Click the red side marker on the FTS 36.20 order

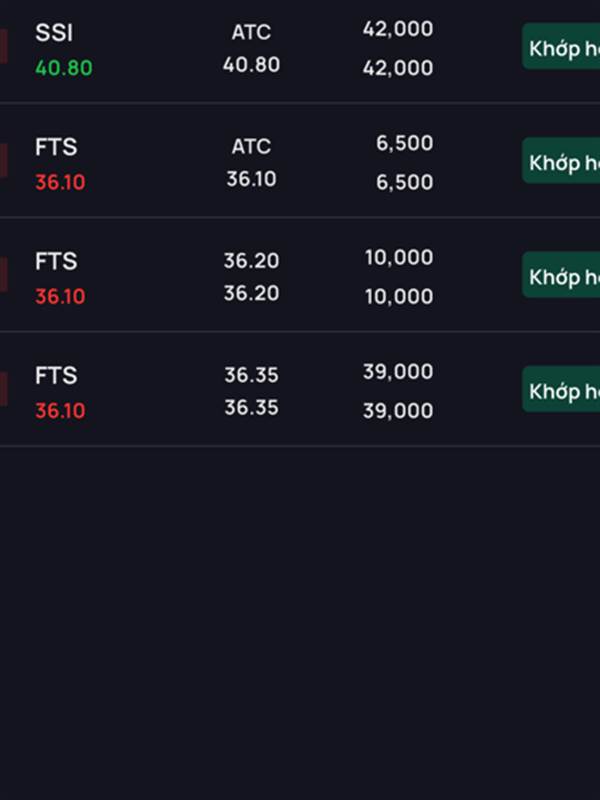pyautogui.click(x=4, y=274)
